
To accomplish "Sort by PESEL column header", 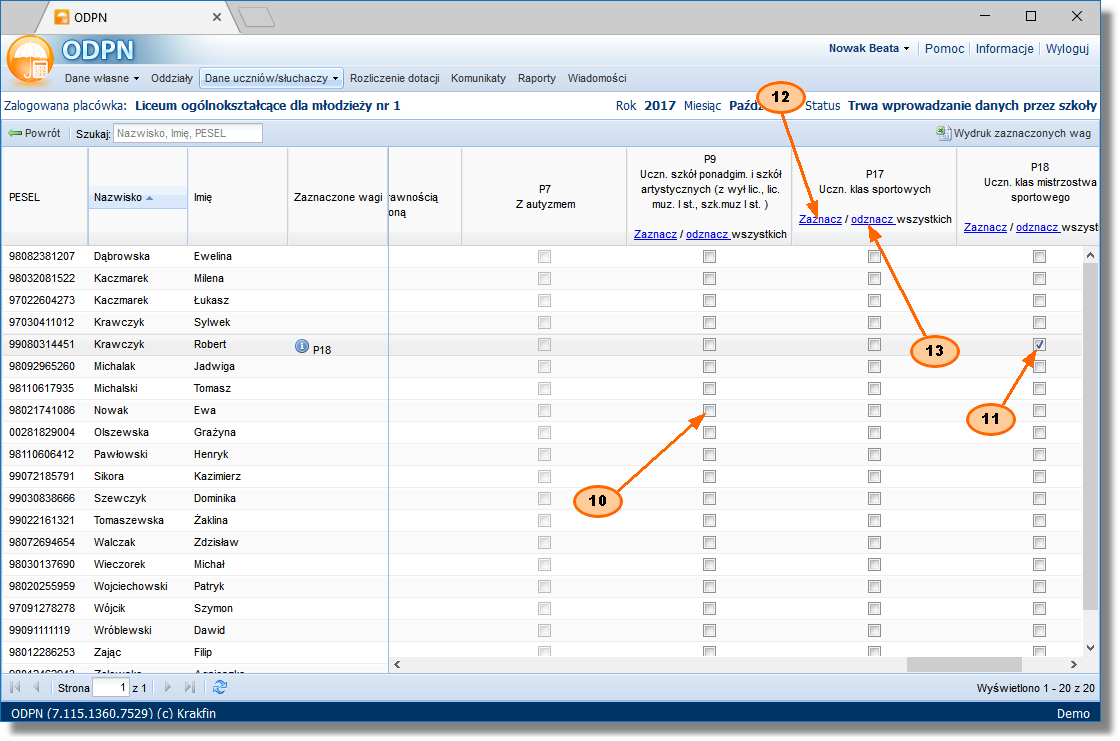I will pos(44,197).
